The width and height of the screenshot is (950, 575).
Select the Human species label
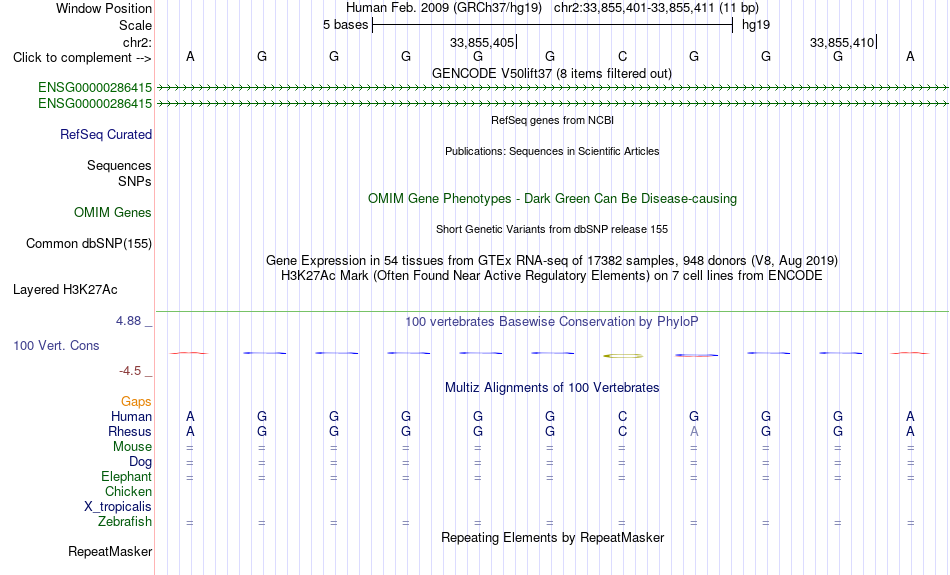tap(131, 416)
